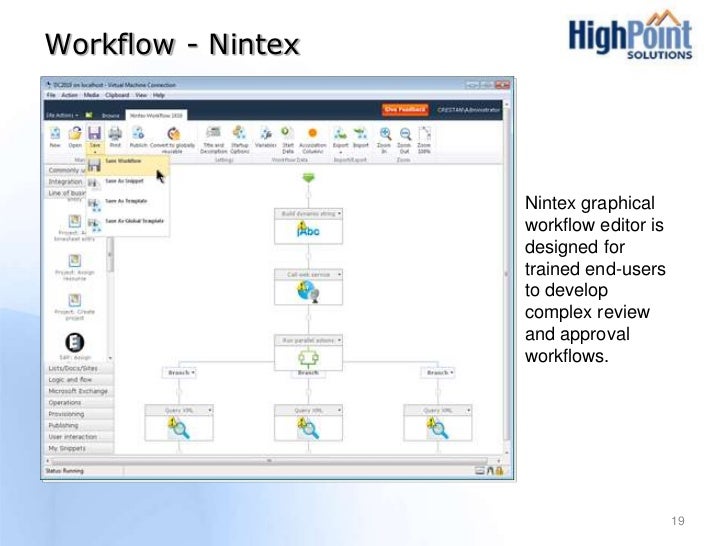
Task: Open the Clipboard menu
Action: pos(117,95)
